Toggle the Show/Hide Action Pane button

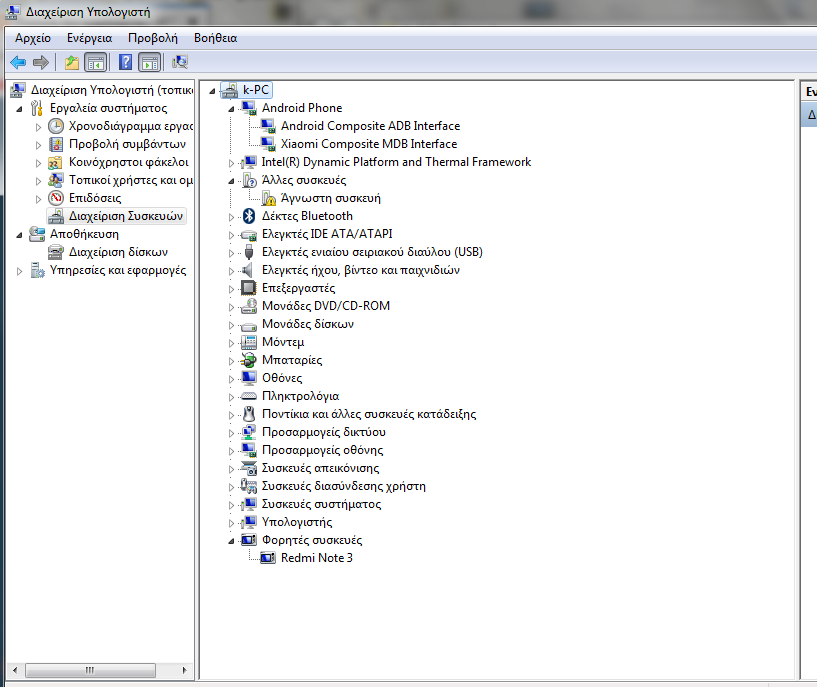click(x=149, y=62)
